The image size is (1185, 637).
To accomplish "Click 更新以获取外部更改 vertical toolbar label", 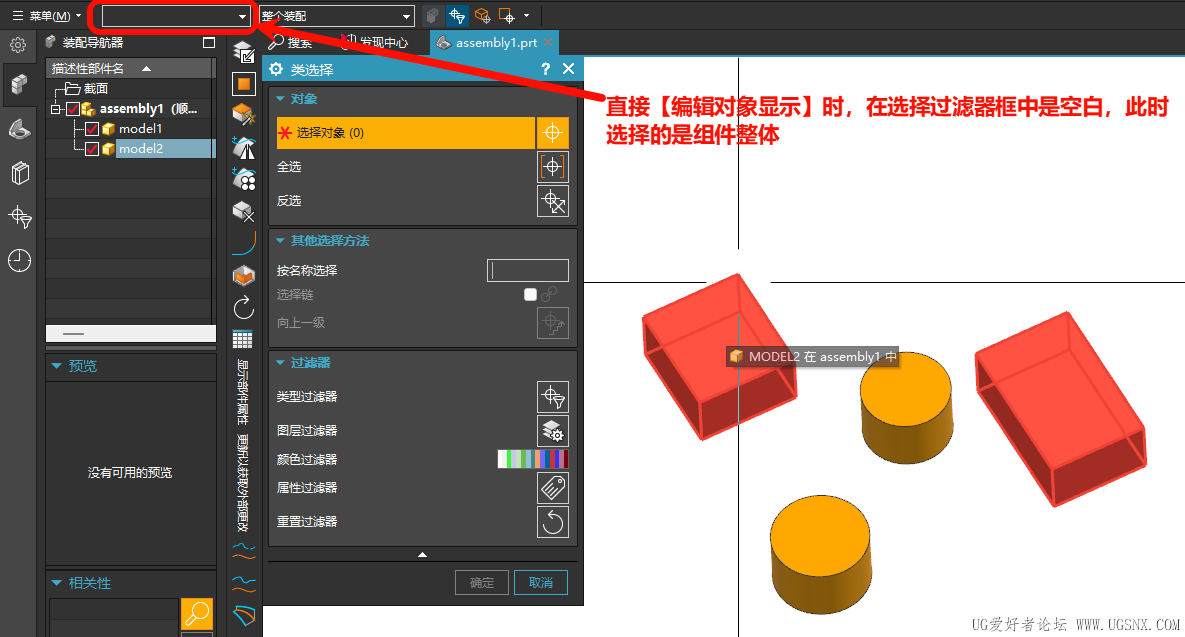I will tap(243, 483).
